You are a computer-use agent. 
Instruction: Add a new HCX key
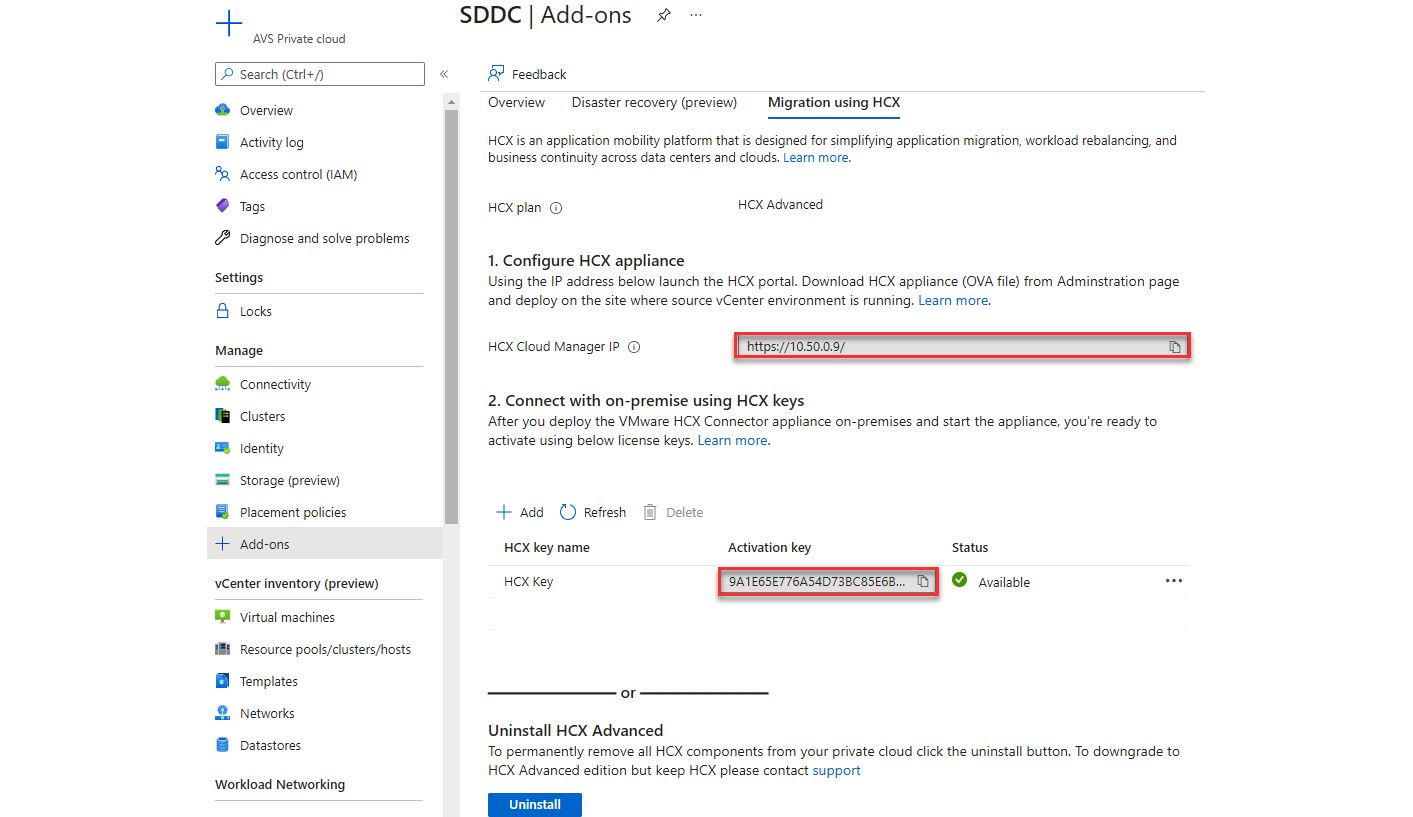[x=520, y=512]
